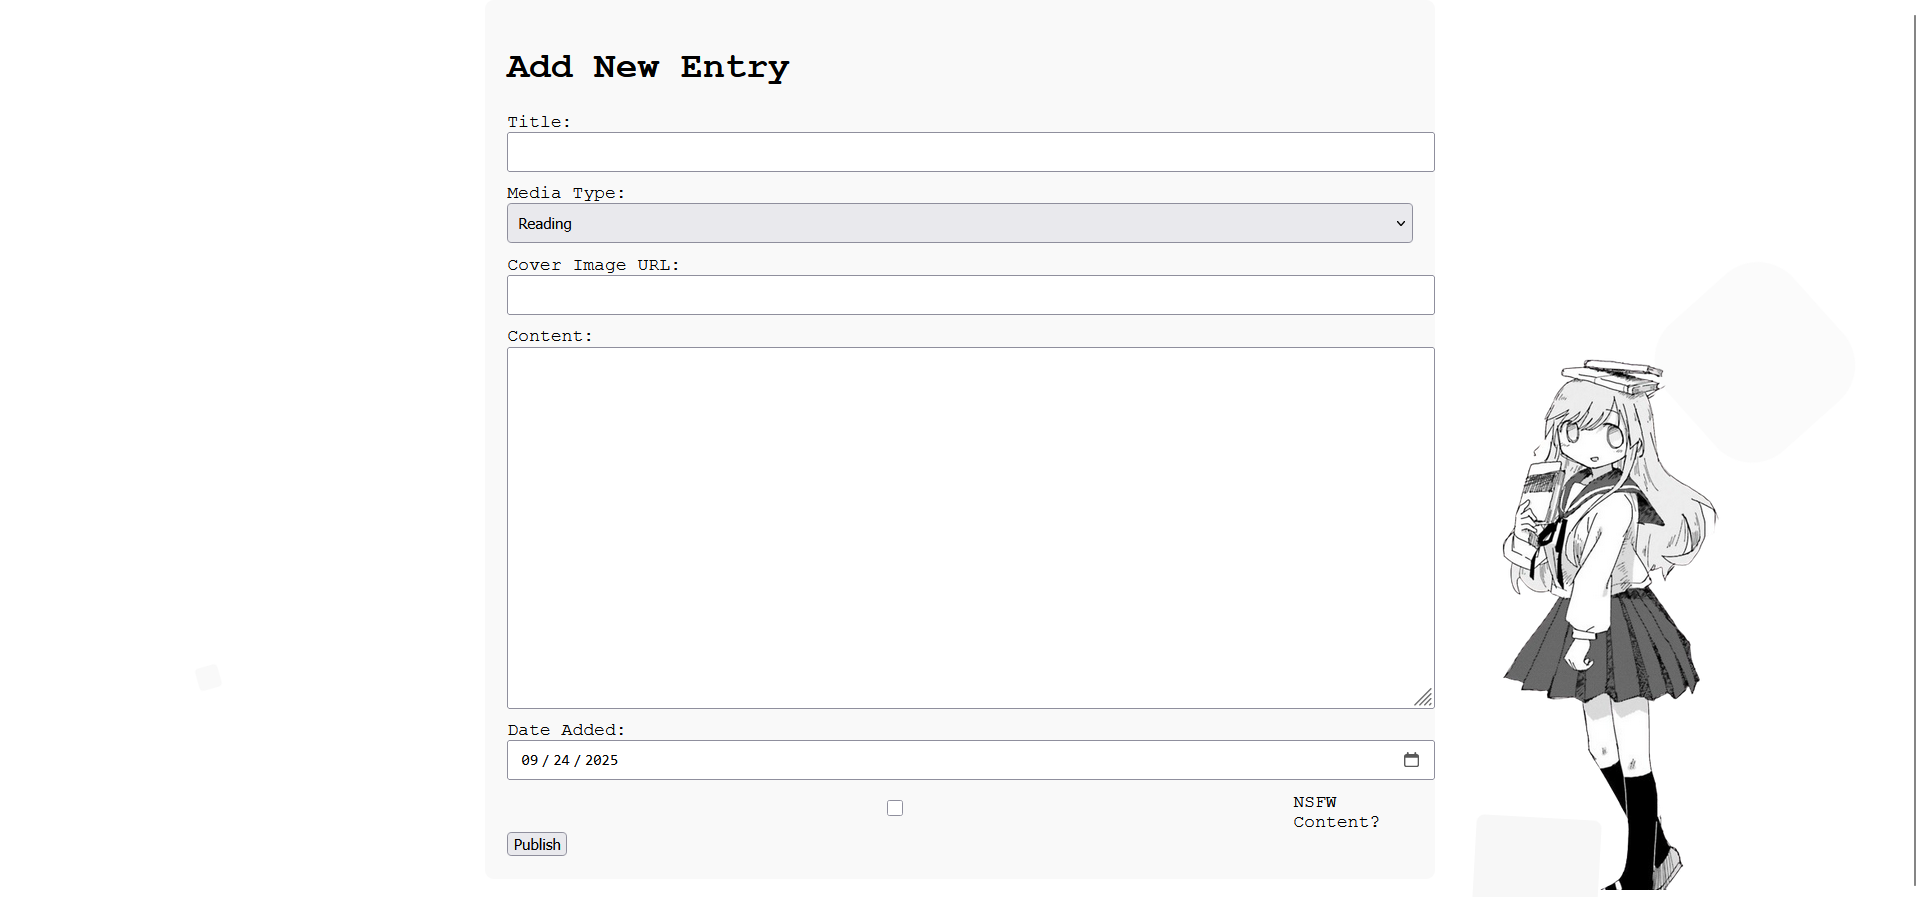Click the content textarea resize handle
This screenshot has height=897, width=1918.
1424,698
